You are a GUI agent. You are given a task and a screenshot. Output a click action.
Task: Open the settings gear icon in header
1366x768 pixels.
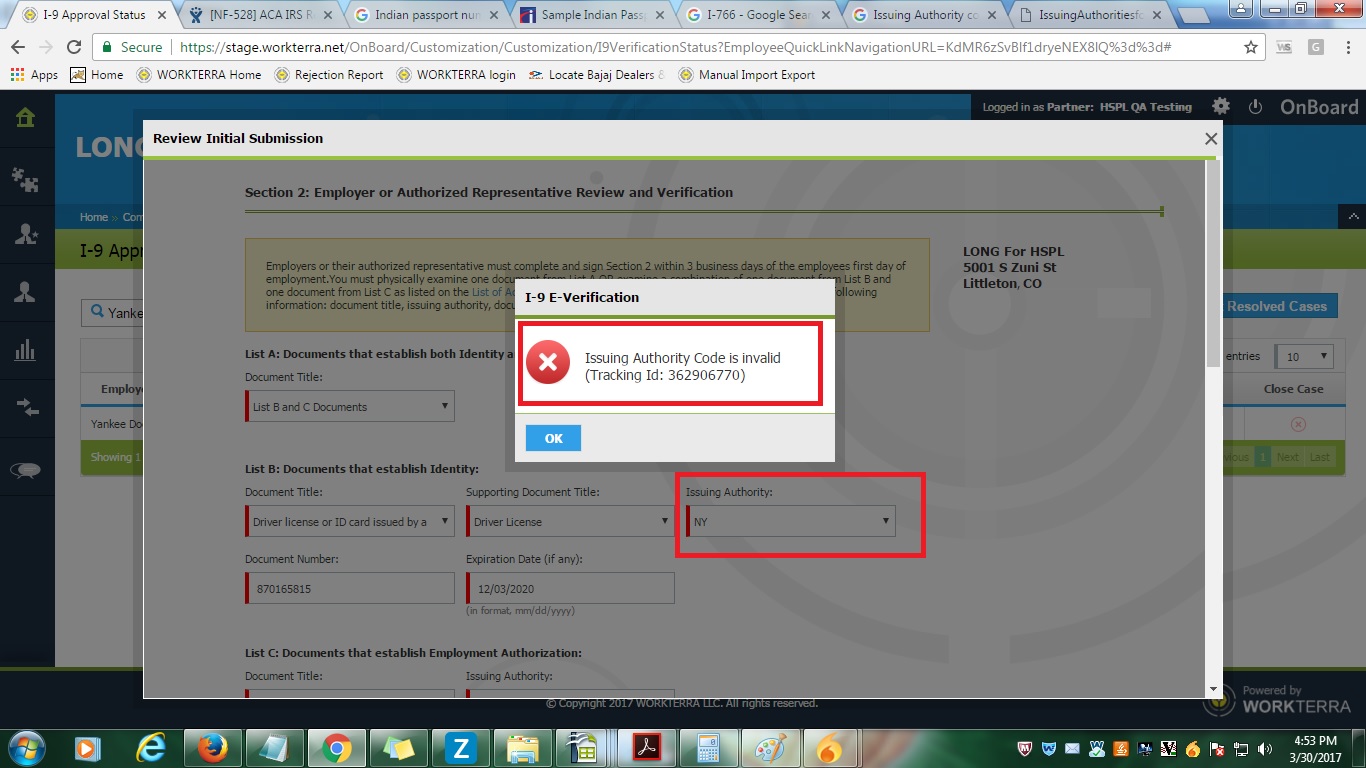coord(1221,107)
